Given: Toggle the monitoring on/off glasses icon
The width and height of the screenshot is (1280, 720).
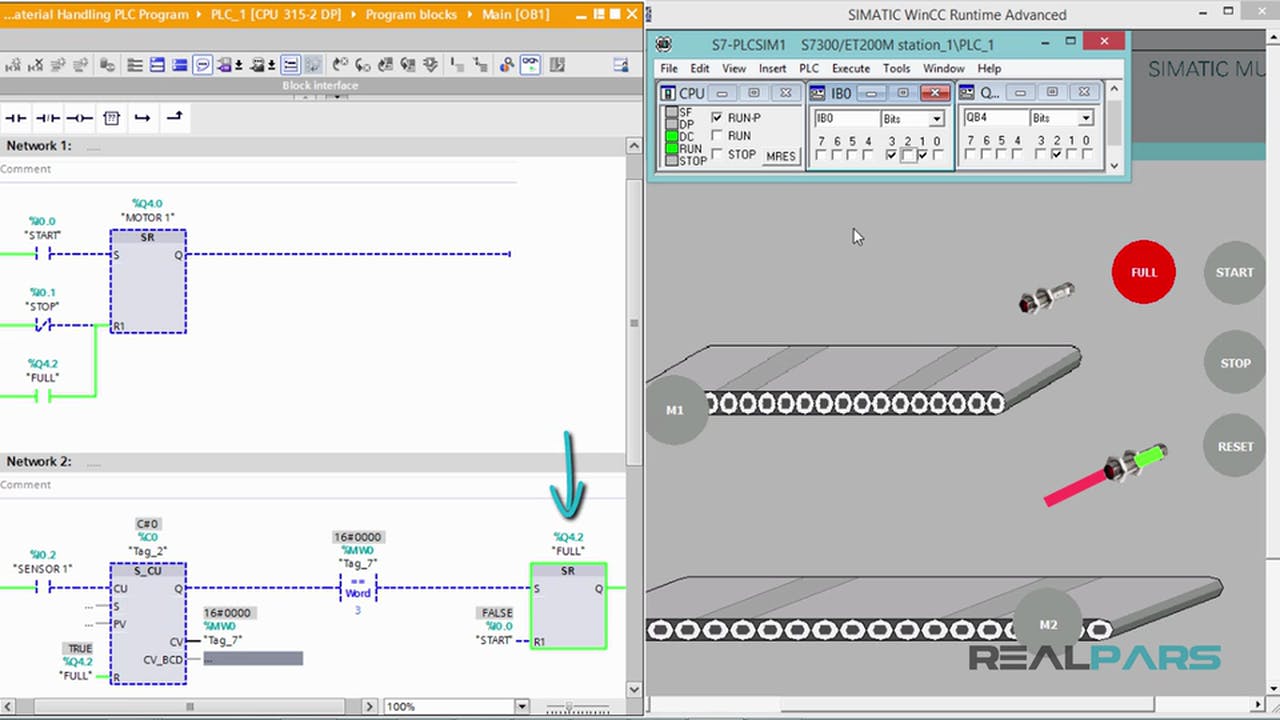Looking at the screenshot, I should 529,65.
